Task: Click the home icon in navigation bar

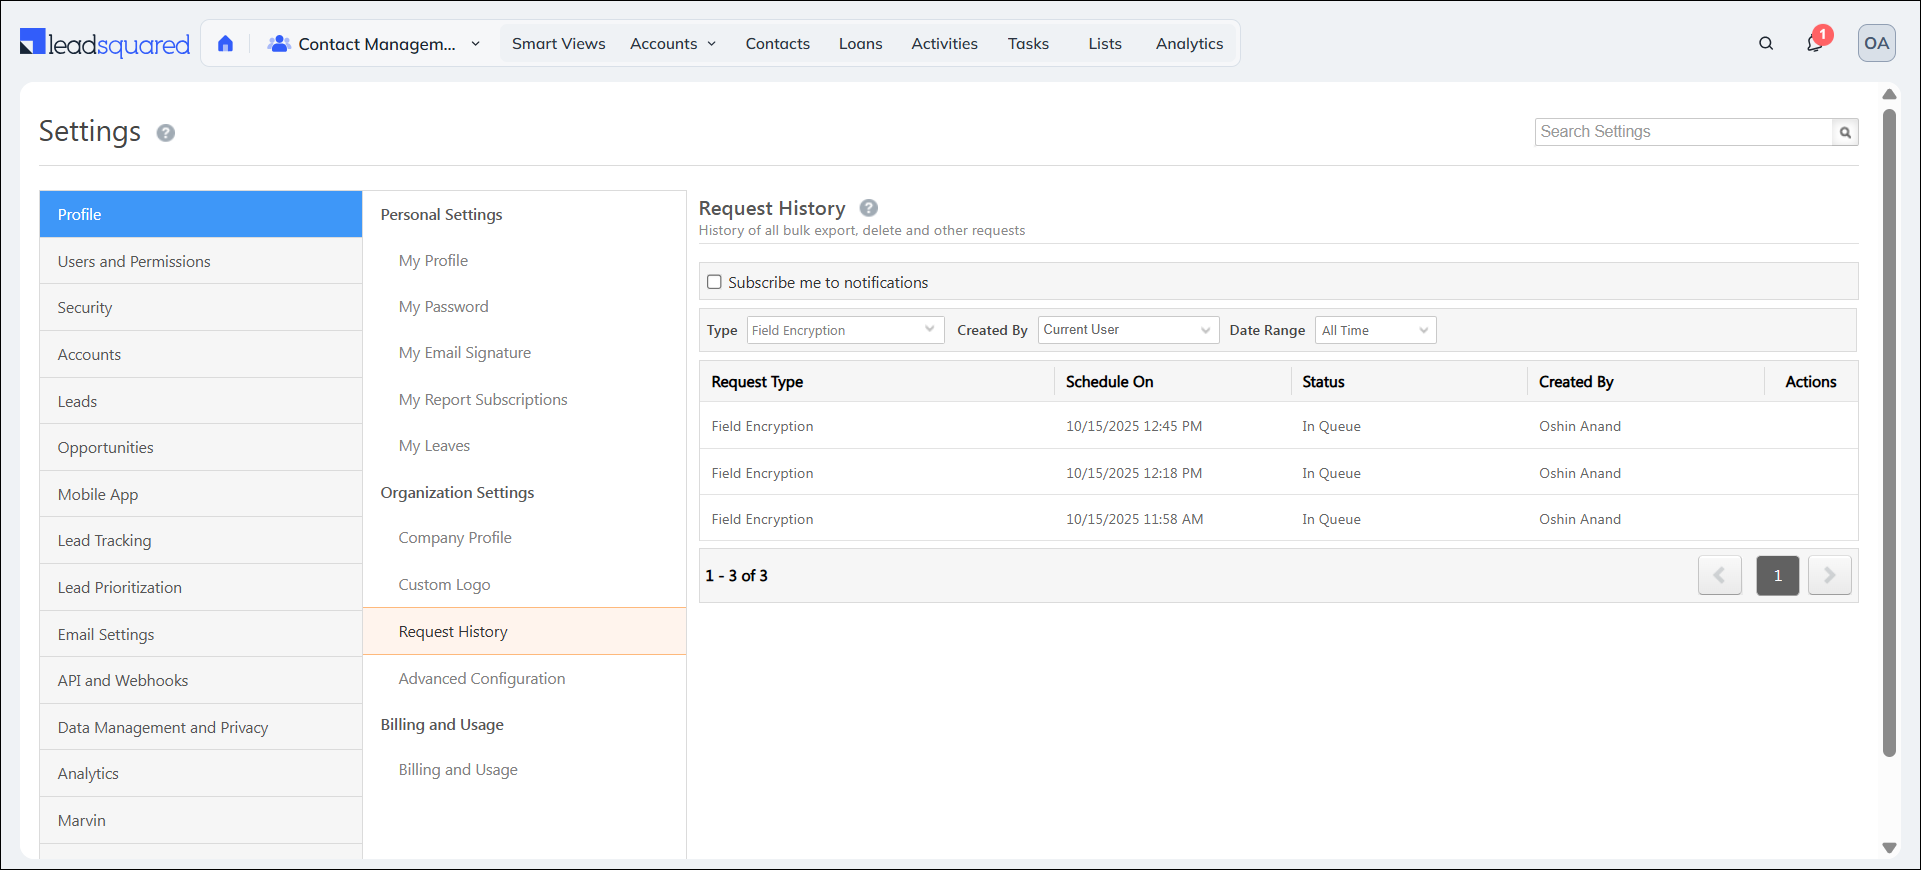Action: [225, 44]
